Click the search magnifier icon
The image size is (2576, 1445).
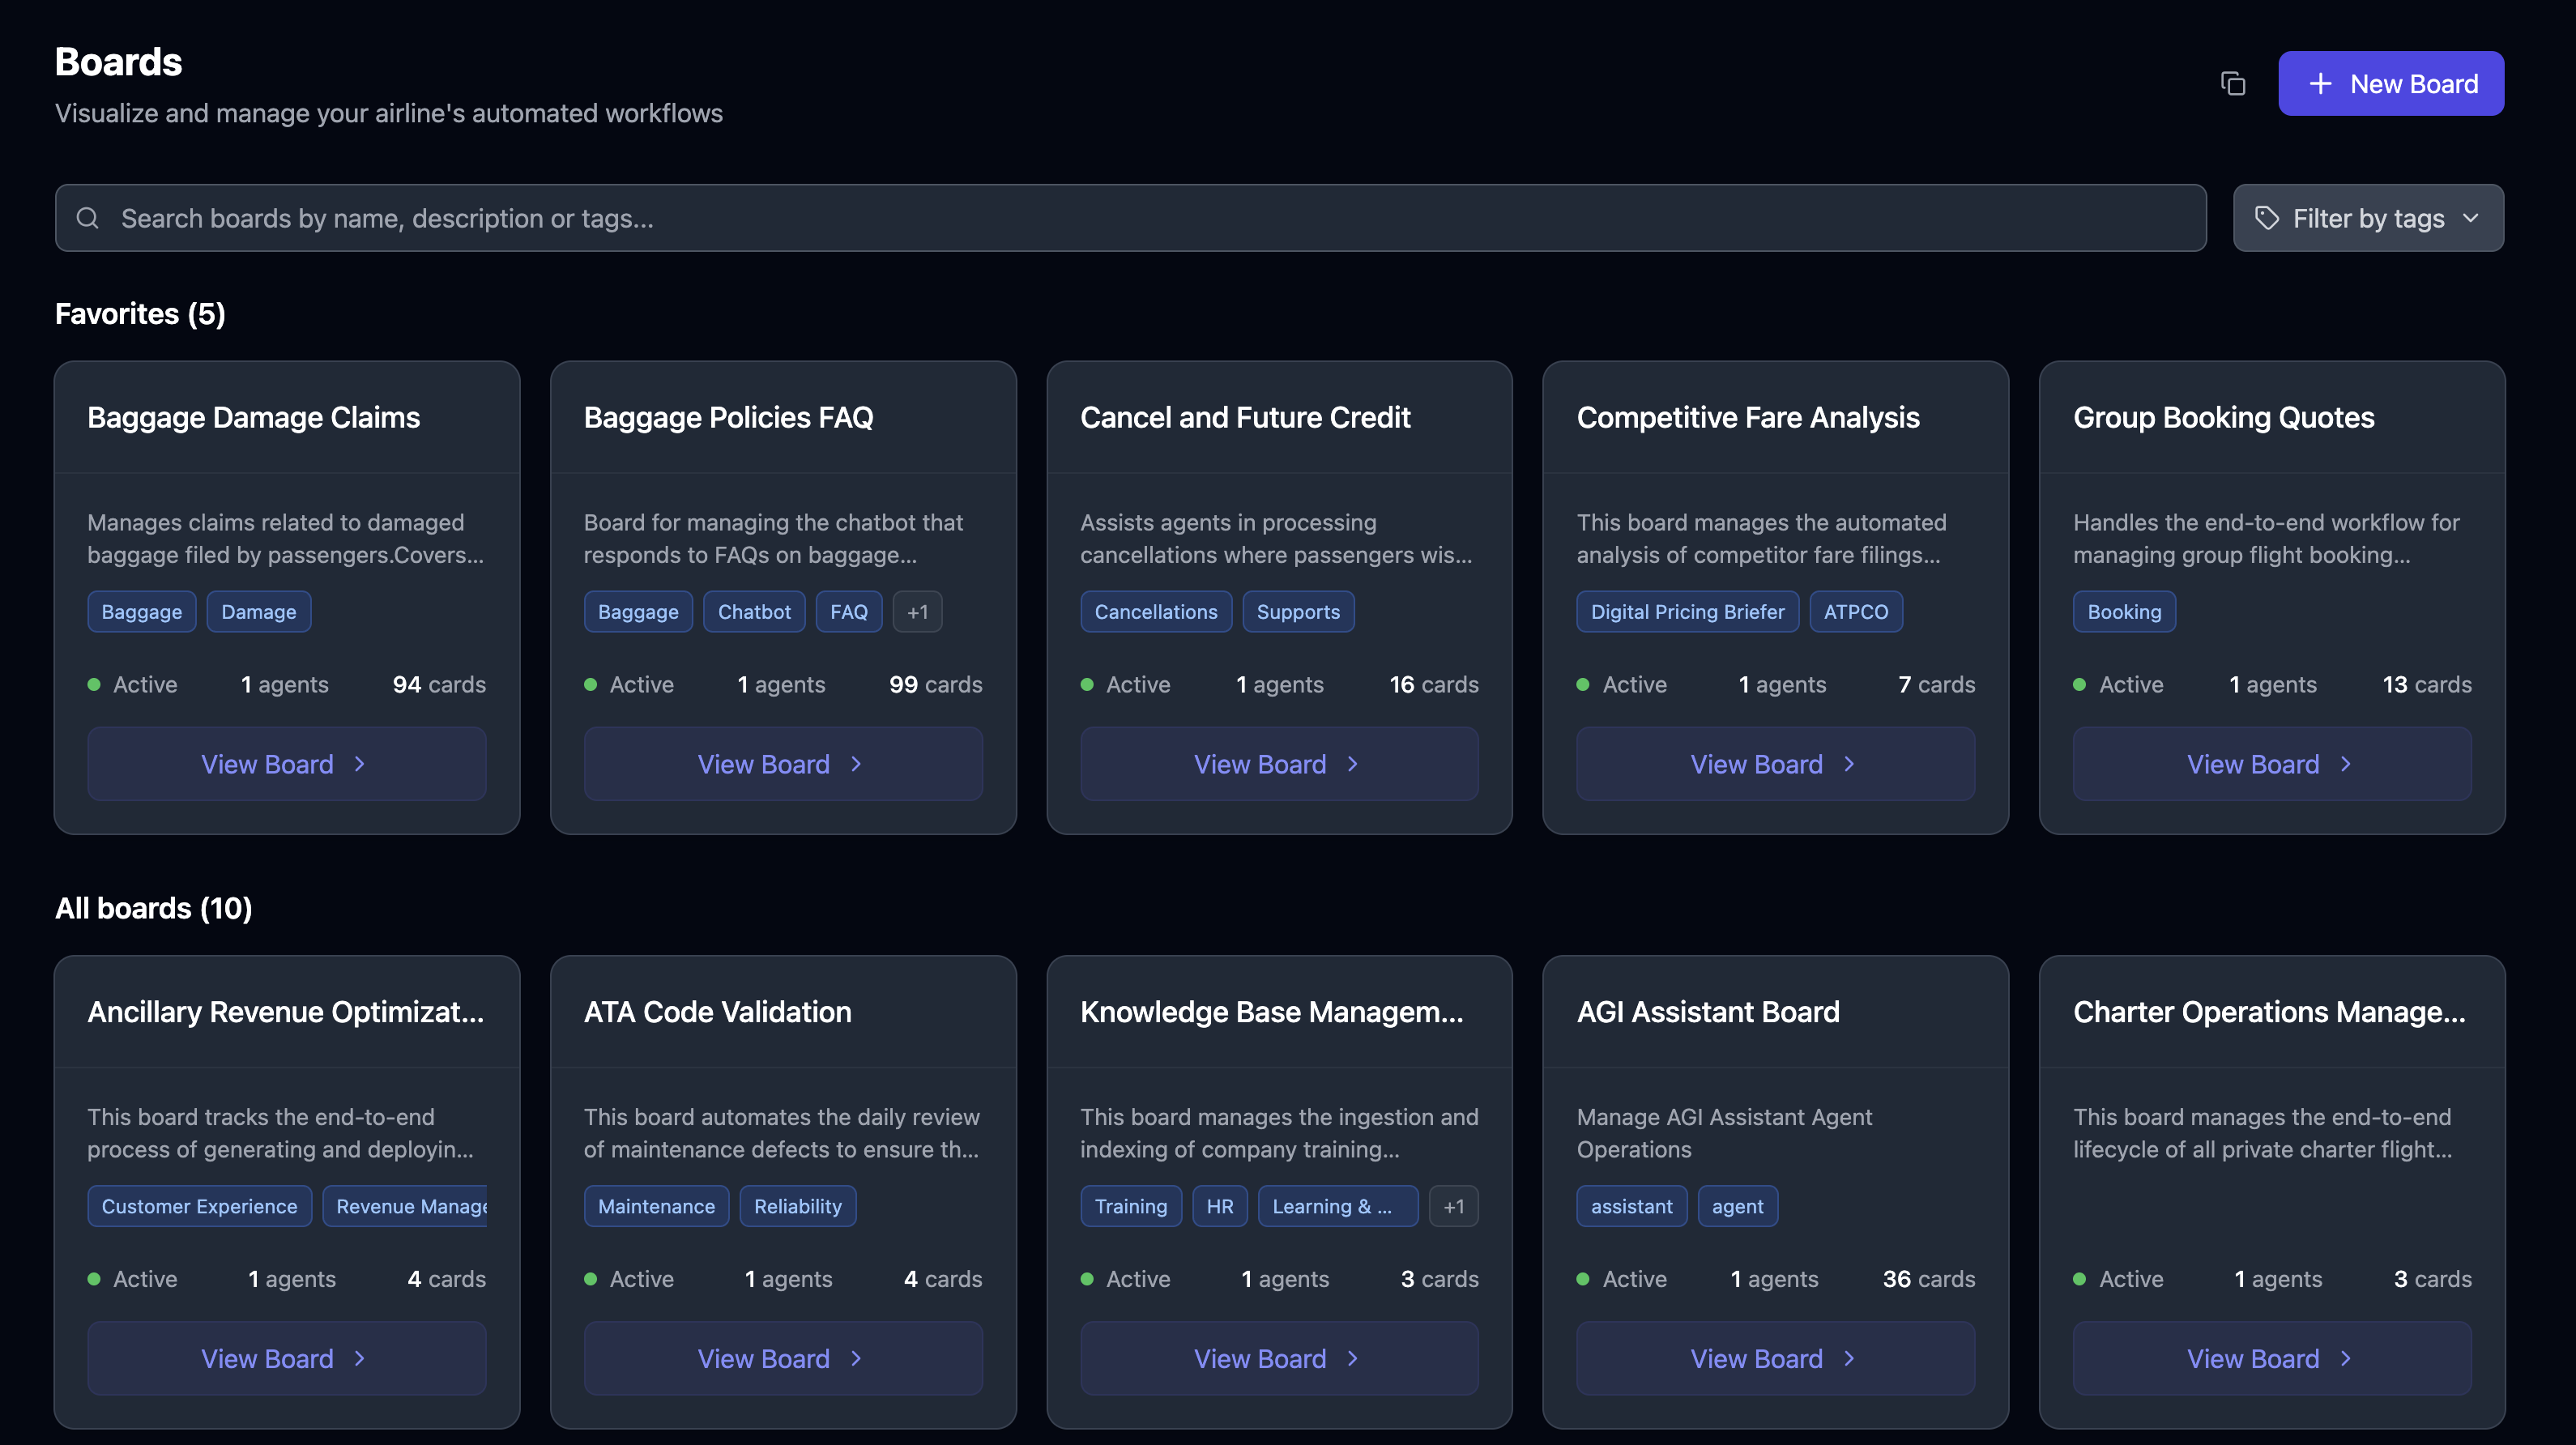point(88,218)
